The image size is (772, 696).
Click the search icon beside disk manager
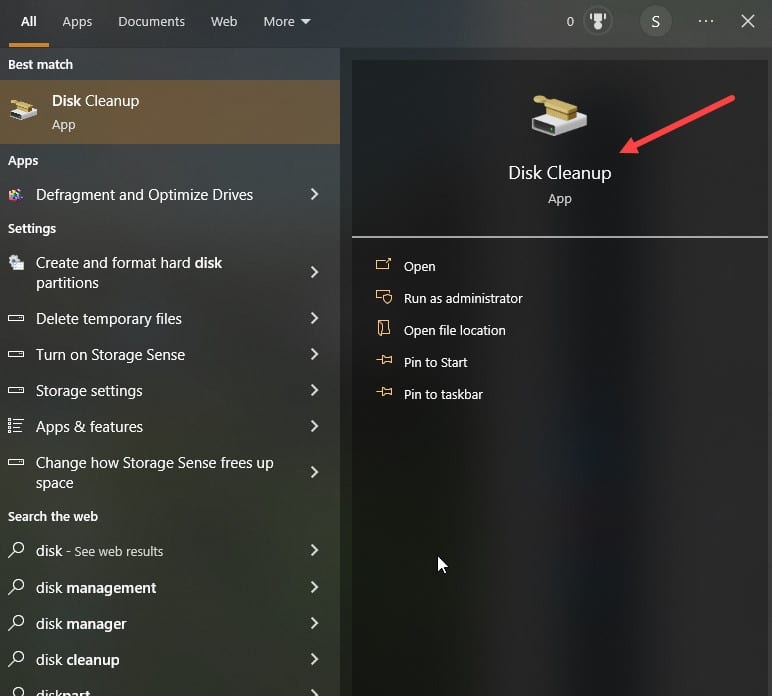16,623
